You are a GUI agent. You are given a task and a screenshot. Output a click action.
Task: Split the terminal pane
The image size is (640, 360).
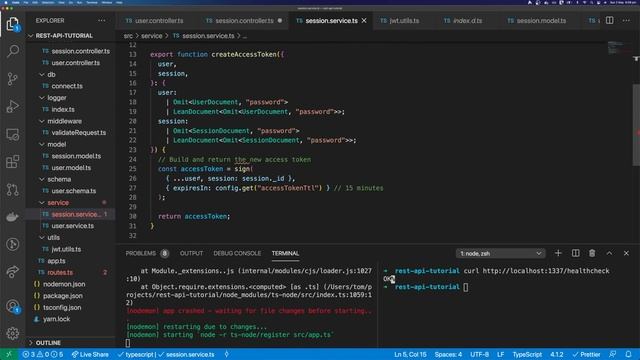[576, 253]
